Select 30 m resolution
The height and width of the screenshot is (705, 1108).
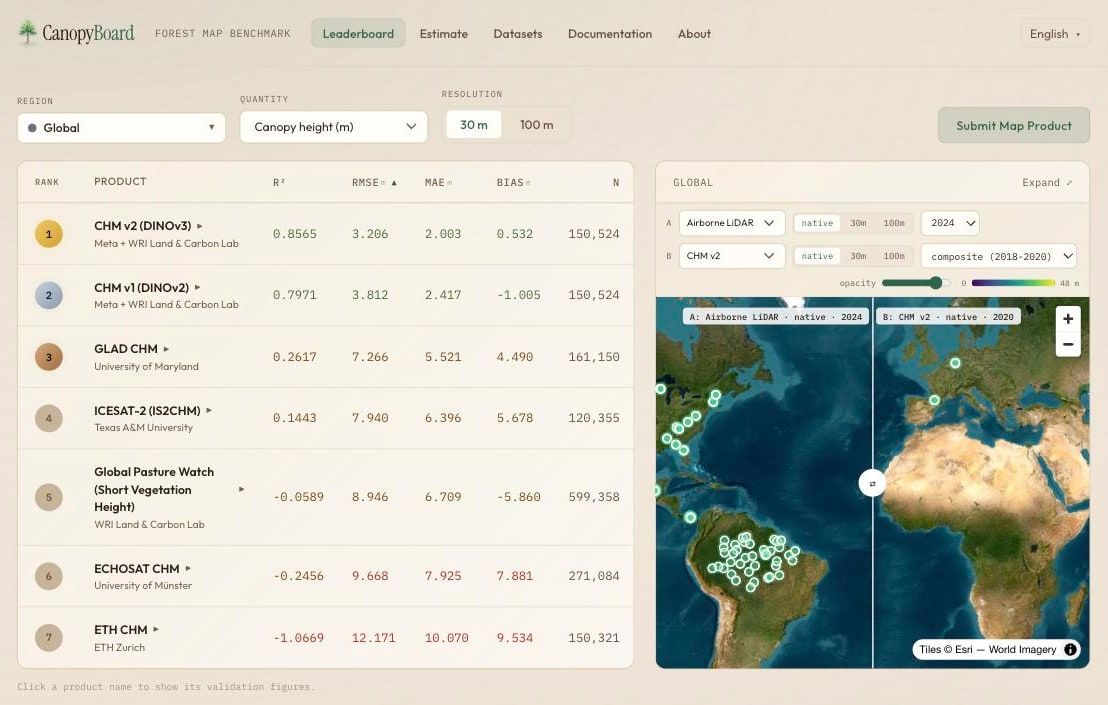click(x=473, y=124)
